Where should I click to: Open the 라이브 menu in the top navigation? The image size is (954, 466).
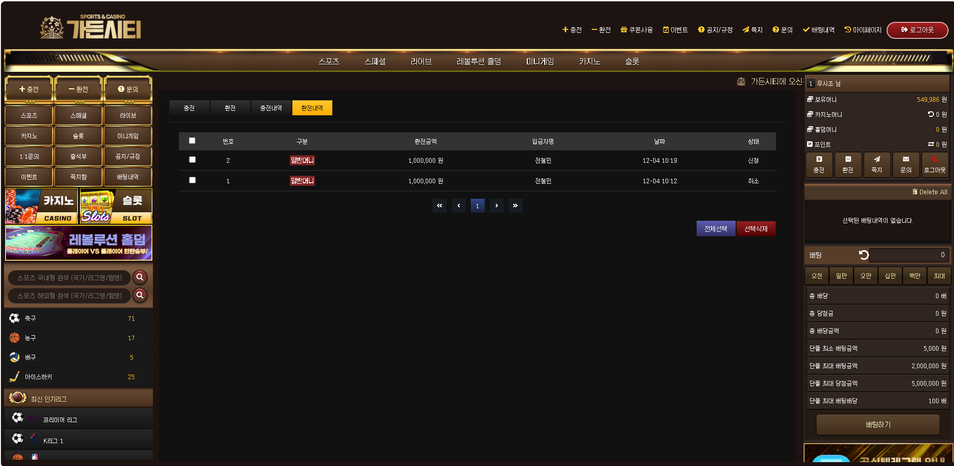pyautogui.click(x=421, y=61)
